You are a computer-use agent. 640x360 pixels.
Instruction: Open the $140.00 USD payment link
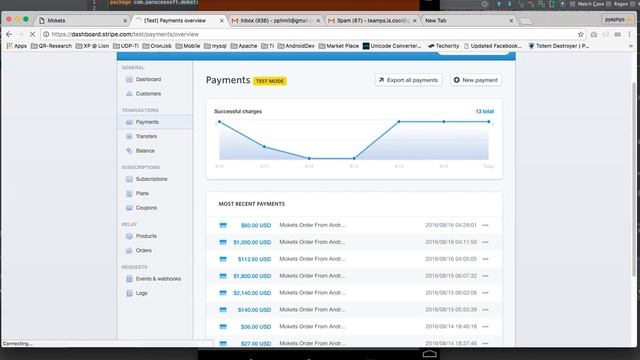[x=254, y=310]
